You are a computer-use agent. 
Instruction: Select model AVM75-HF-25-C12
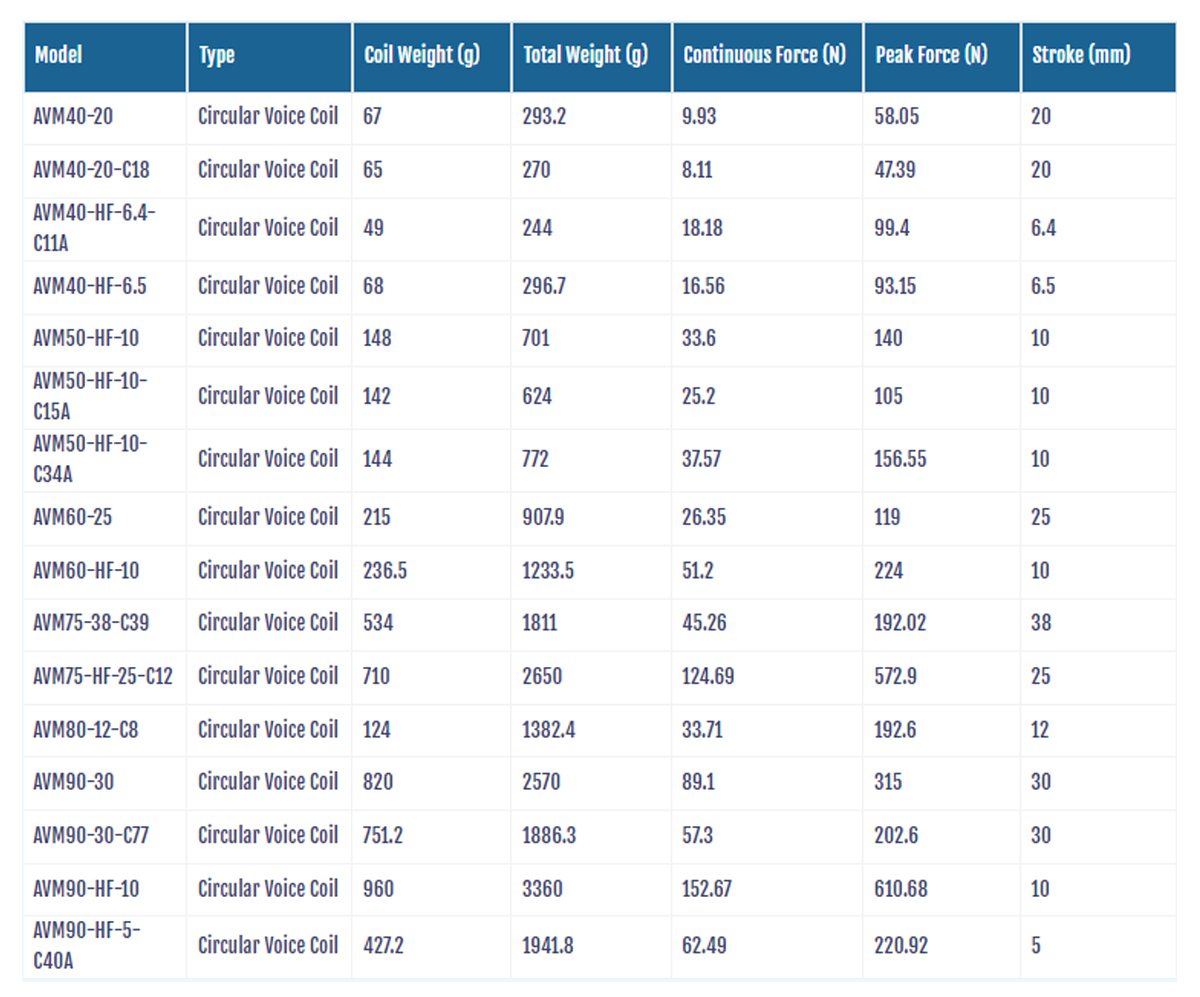(103, 677)
